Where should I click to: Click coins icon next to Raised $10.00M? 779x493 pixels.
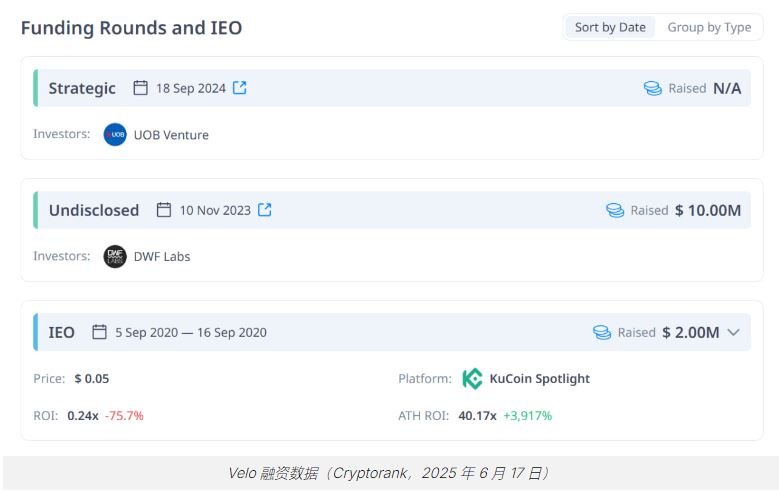[x=615, y=210]
